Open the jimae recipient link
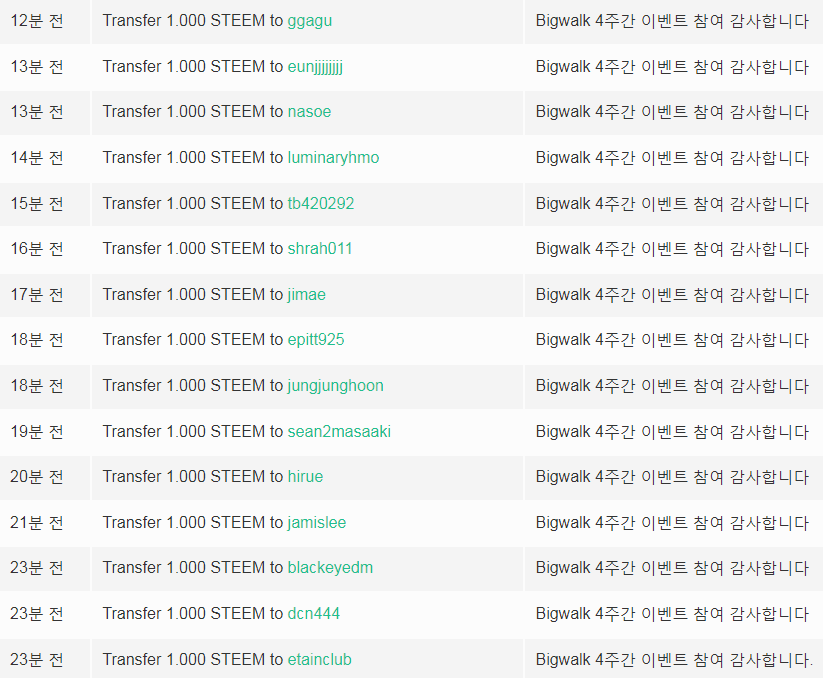823x678 pixels. pyautogui.click(x=307, y=295)
